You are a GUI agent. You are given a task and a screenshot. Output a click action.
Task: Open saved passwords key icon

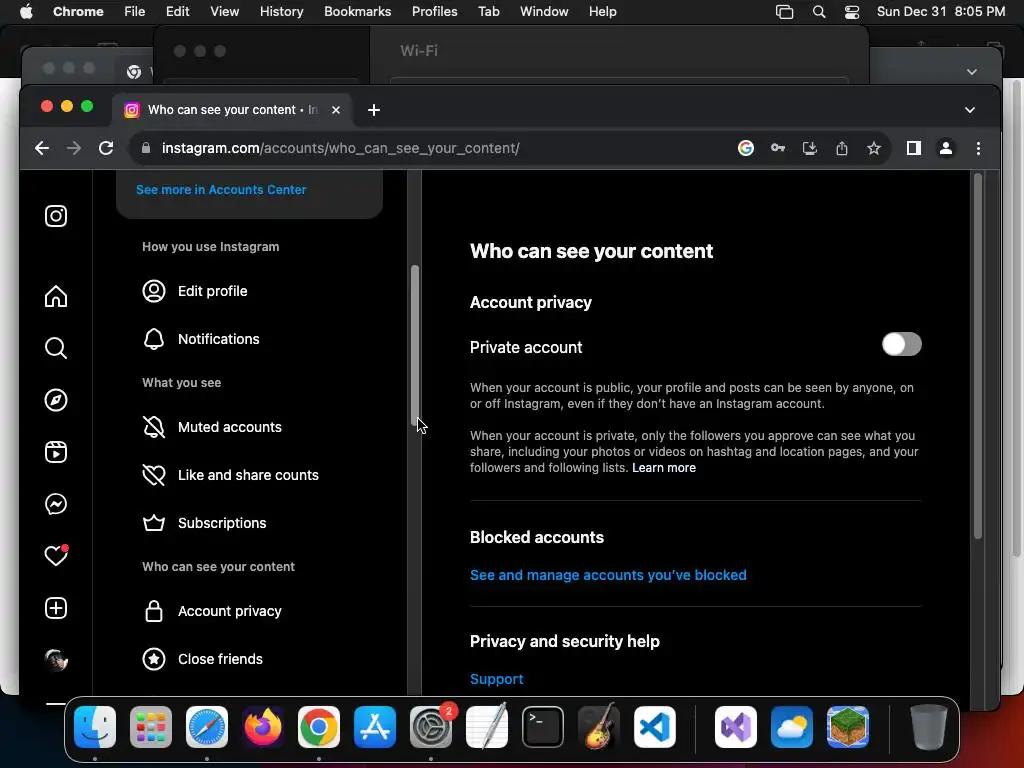tap(778, 148)
